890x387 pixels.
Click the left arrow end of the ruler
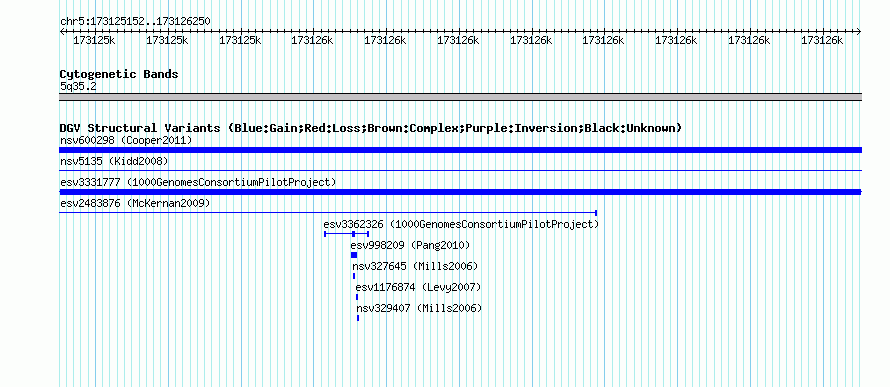point(62,32)
